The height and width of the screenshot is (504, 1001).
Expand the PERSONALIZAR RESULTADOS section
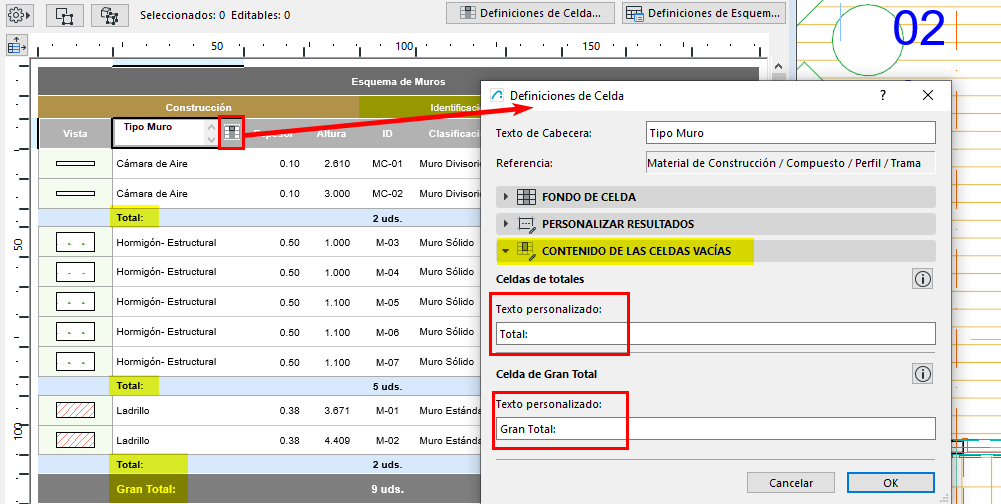(x=716, y=224)
